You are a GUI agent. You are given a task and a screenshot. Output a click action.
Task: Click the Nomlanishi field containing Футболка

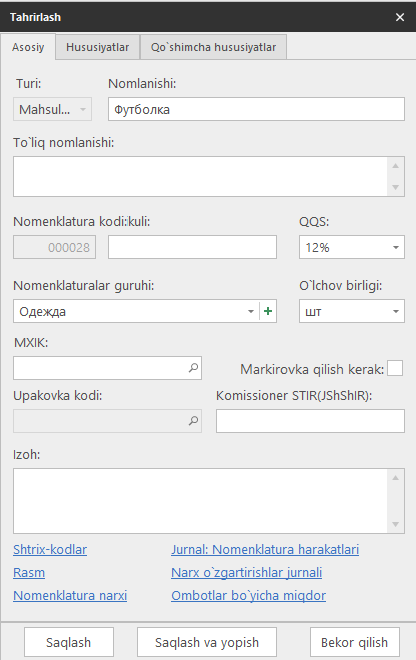point(256,109)
